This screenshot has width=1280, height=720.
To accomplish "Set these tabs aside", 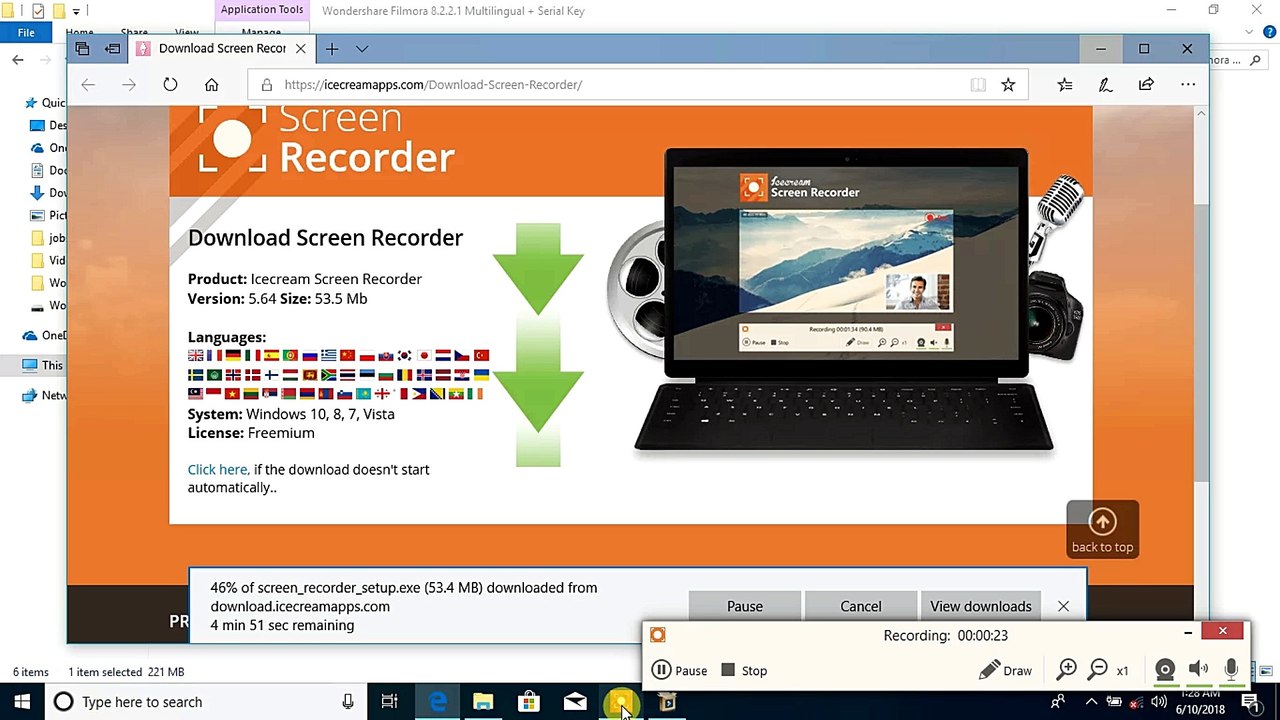I will point(112,48).
